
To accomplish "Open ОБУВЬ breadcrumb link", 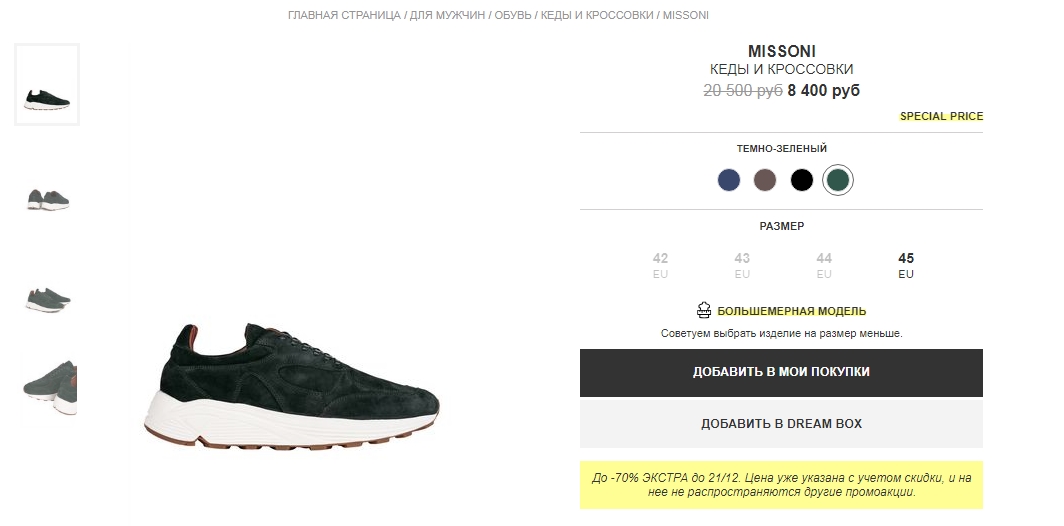I will click(512, 15).
